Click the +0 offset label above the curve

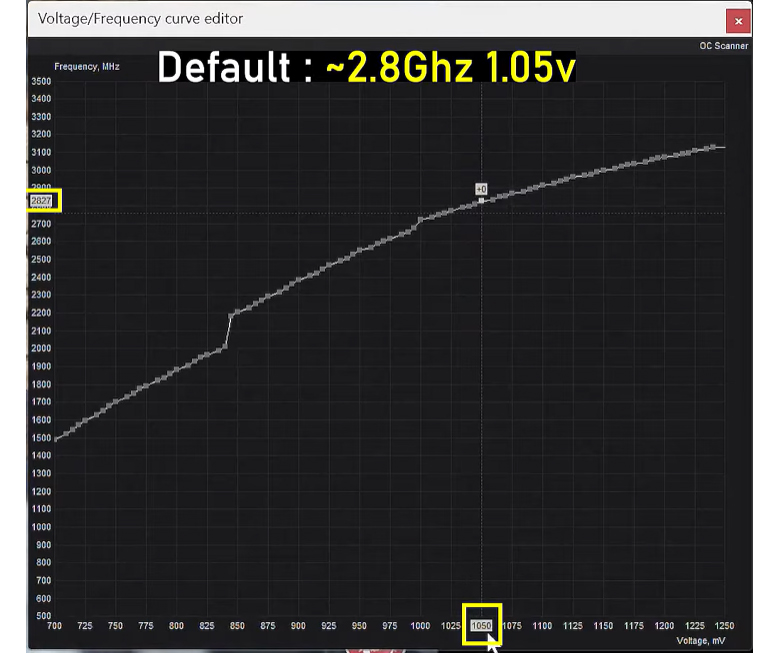[481, 189]
